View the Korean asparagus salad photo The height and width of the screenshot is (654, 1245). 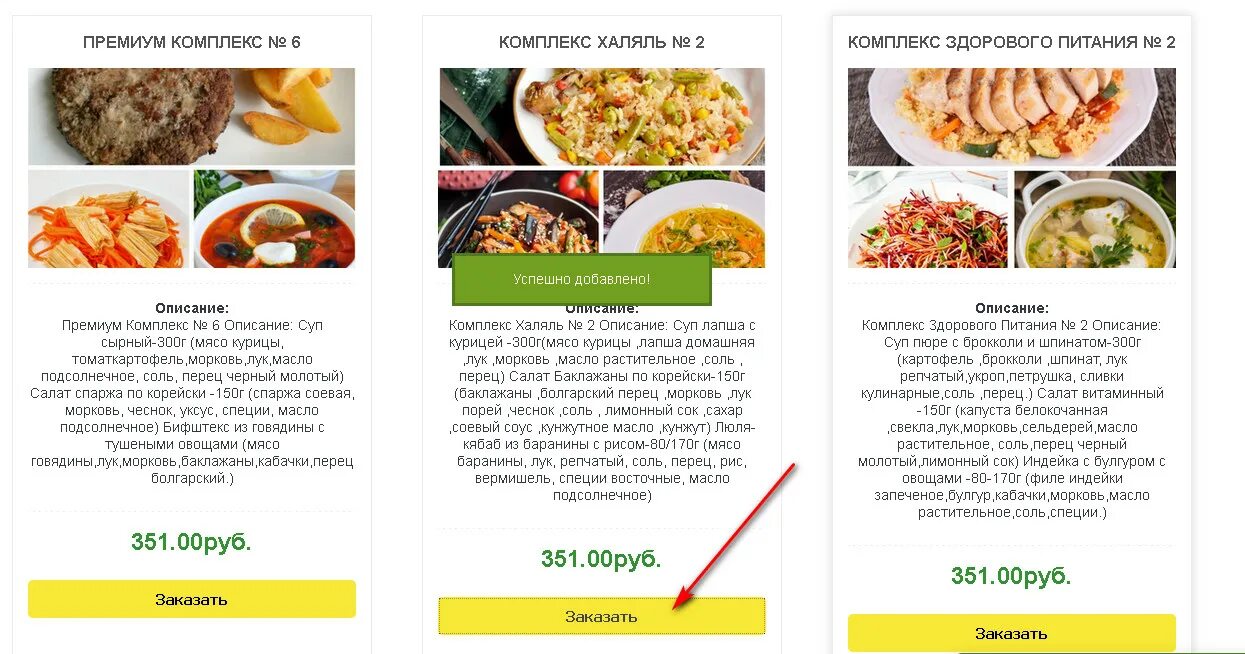pyautogui.click(x=108, y=219)
